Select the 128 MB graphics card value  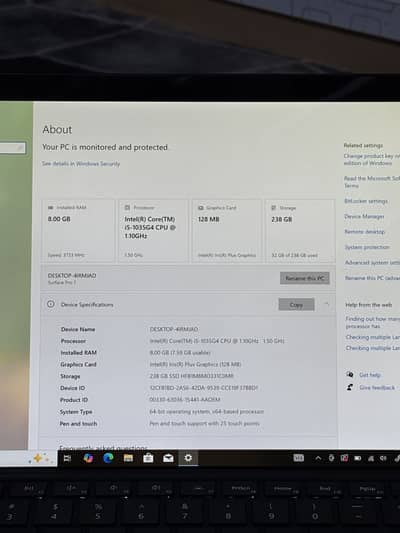208,219
